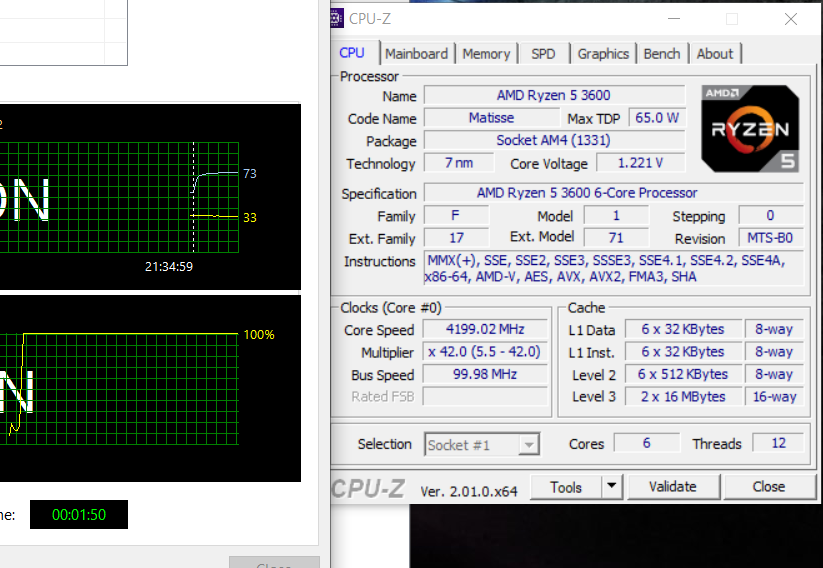Expand the Tools dropdown arrow
The image size is (823, 568).
(x=611, y=487)
